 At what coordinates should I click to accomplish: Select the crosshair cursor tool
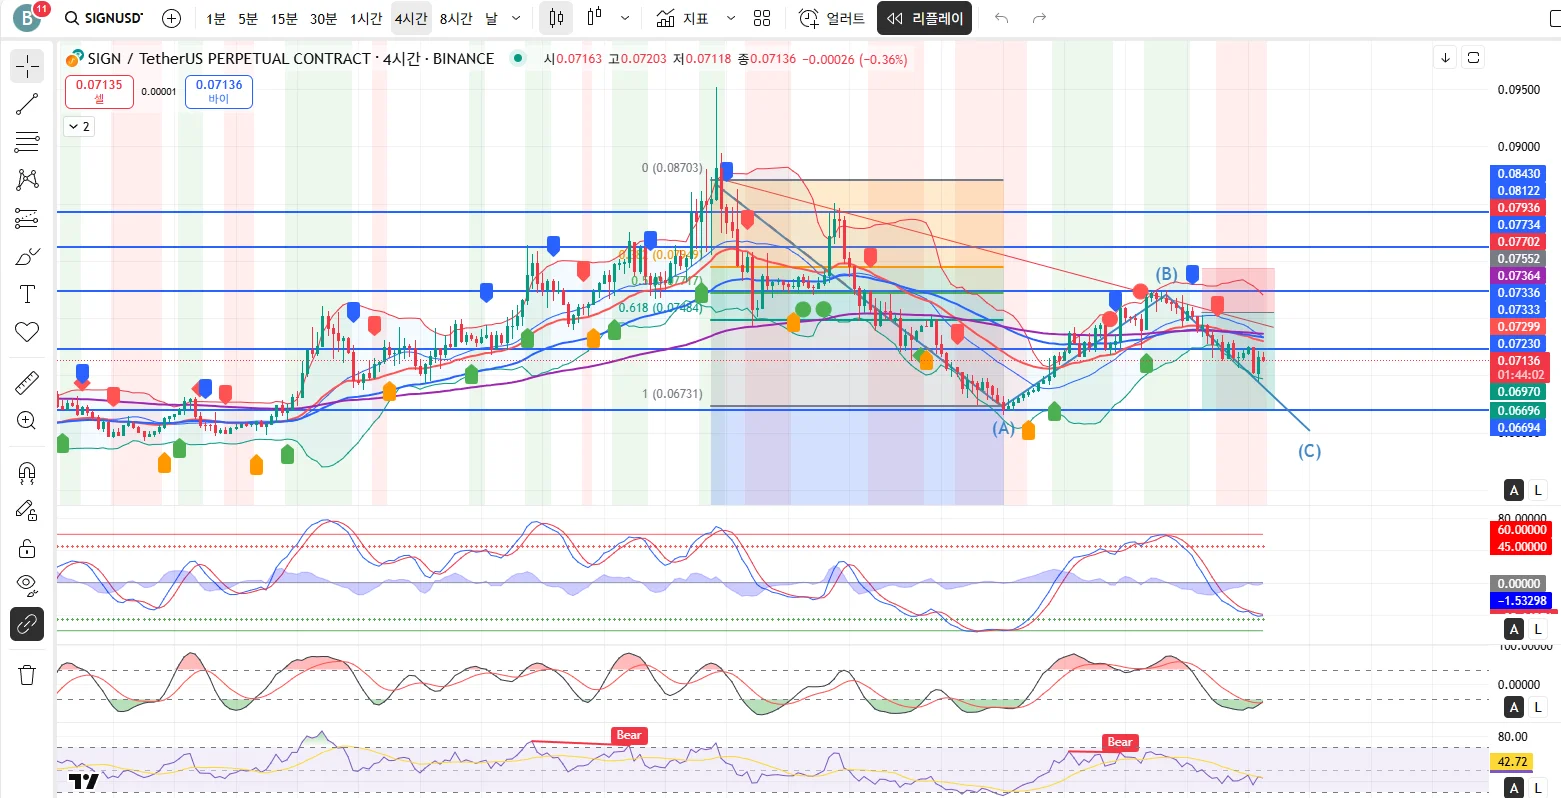[x=27, y=66]
